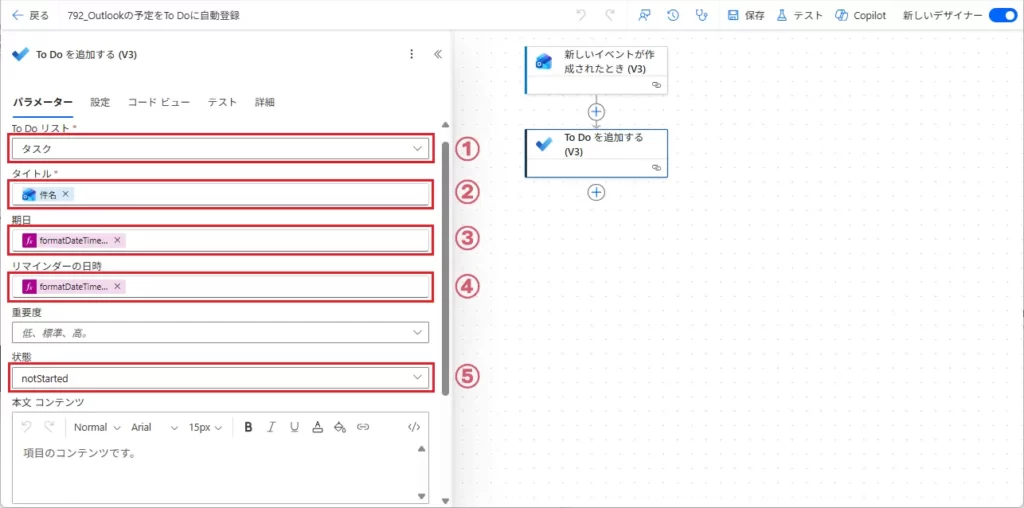
Task: Toggle the code view </> icon in editor
Action: coord(414,427)
